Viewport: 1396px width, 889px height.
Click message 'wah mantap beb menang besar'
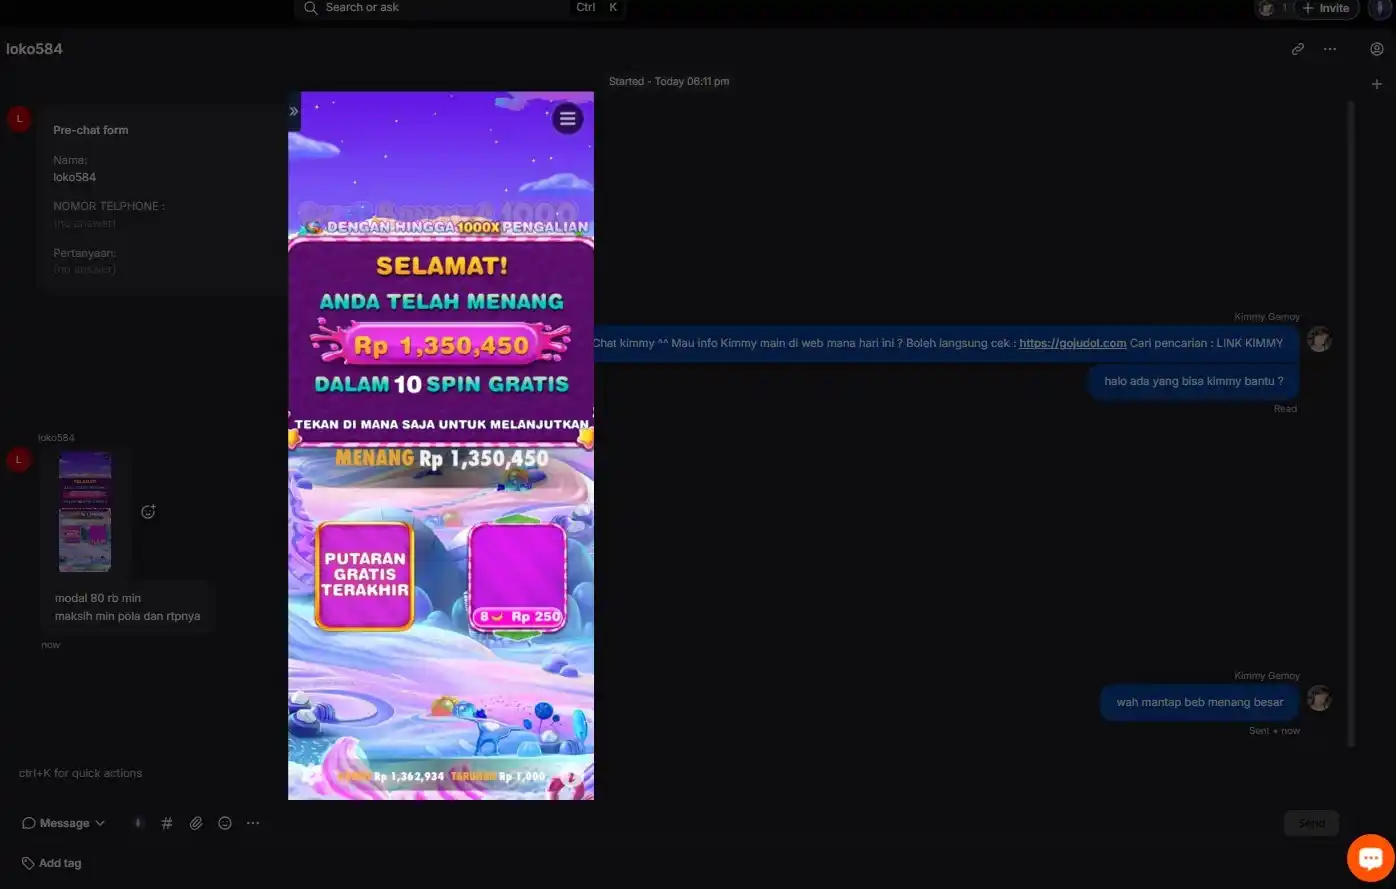tap(1199, 702)
